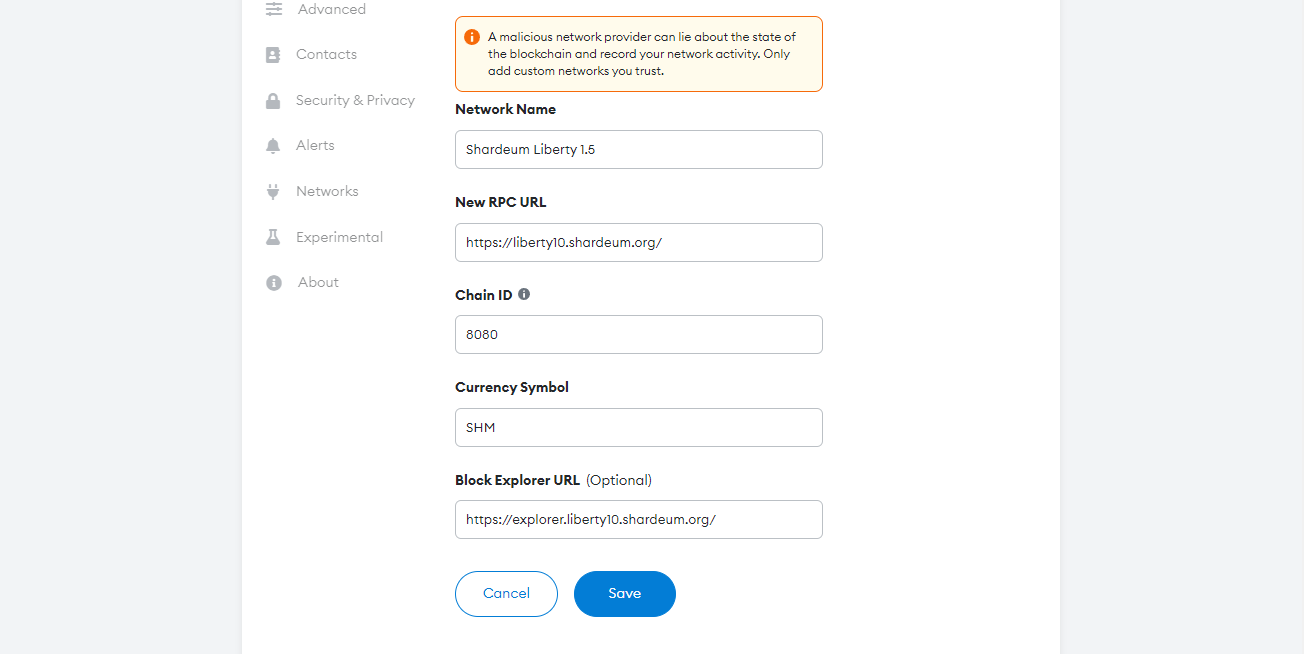
Task: Open the Advanced settings section
Action: [332, 9]
